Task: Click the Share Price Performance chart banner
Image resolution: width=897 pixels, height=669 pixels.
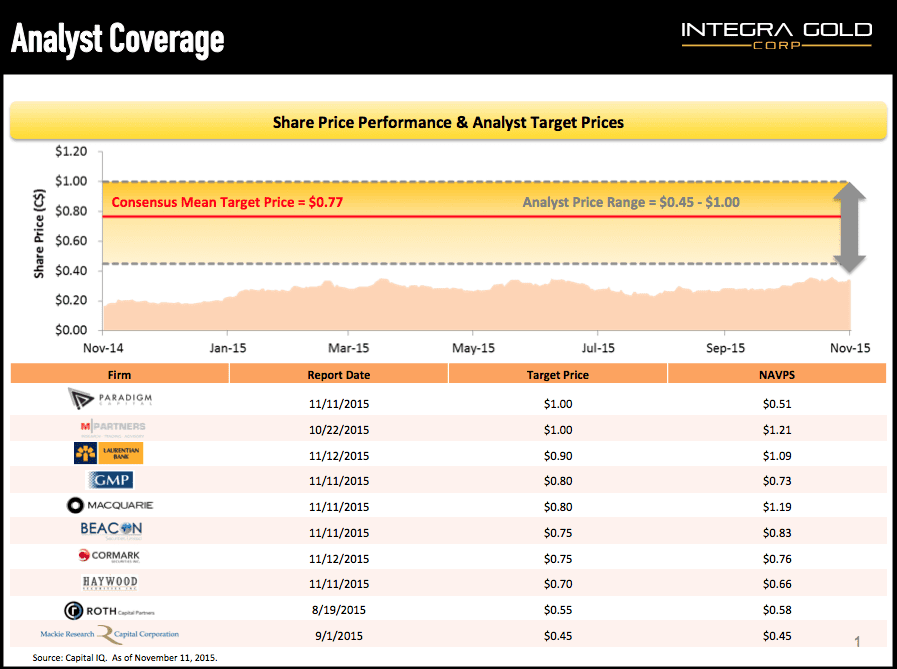Action: point(448,121)
